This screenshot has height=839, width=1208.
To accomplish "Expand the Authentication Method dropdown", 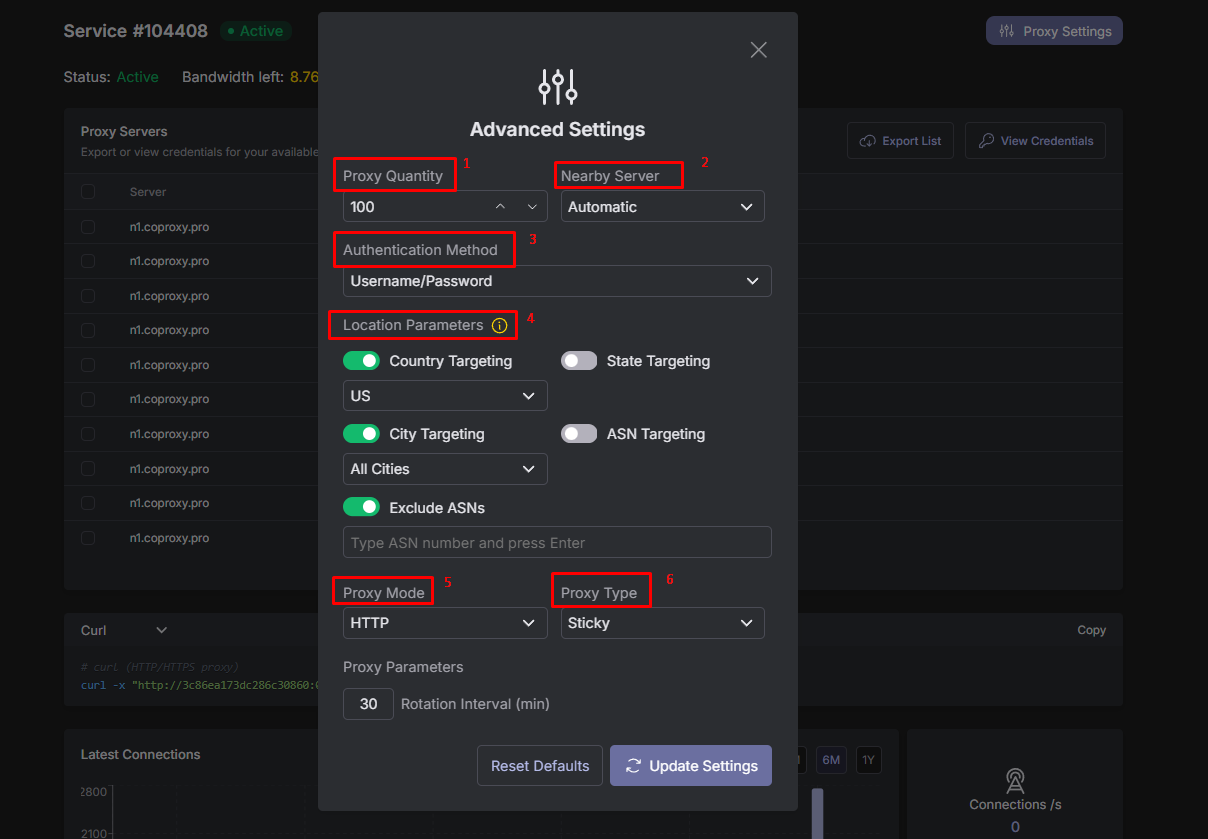I will tap(557, 281).
